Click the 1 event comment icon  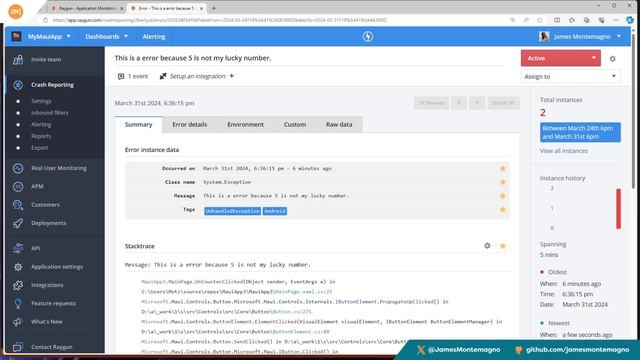121,76
